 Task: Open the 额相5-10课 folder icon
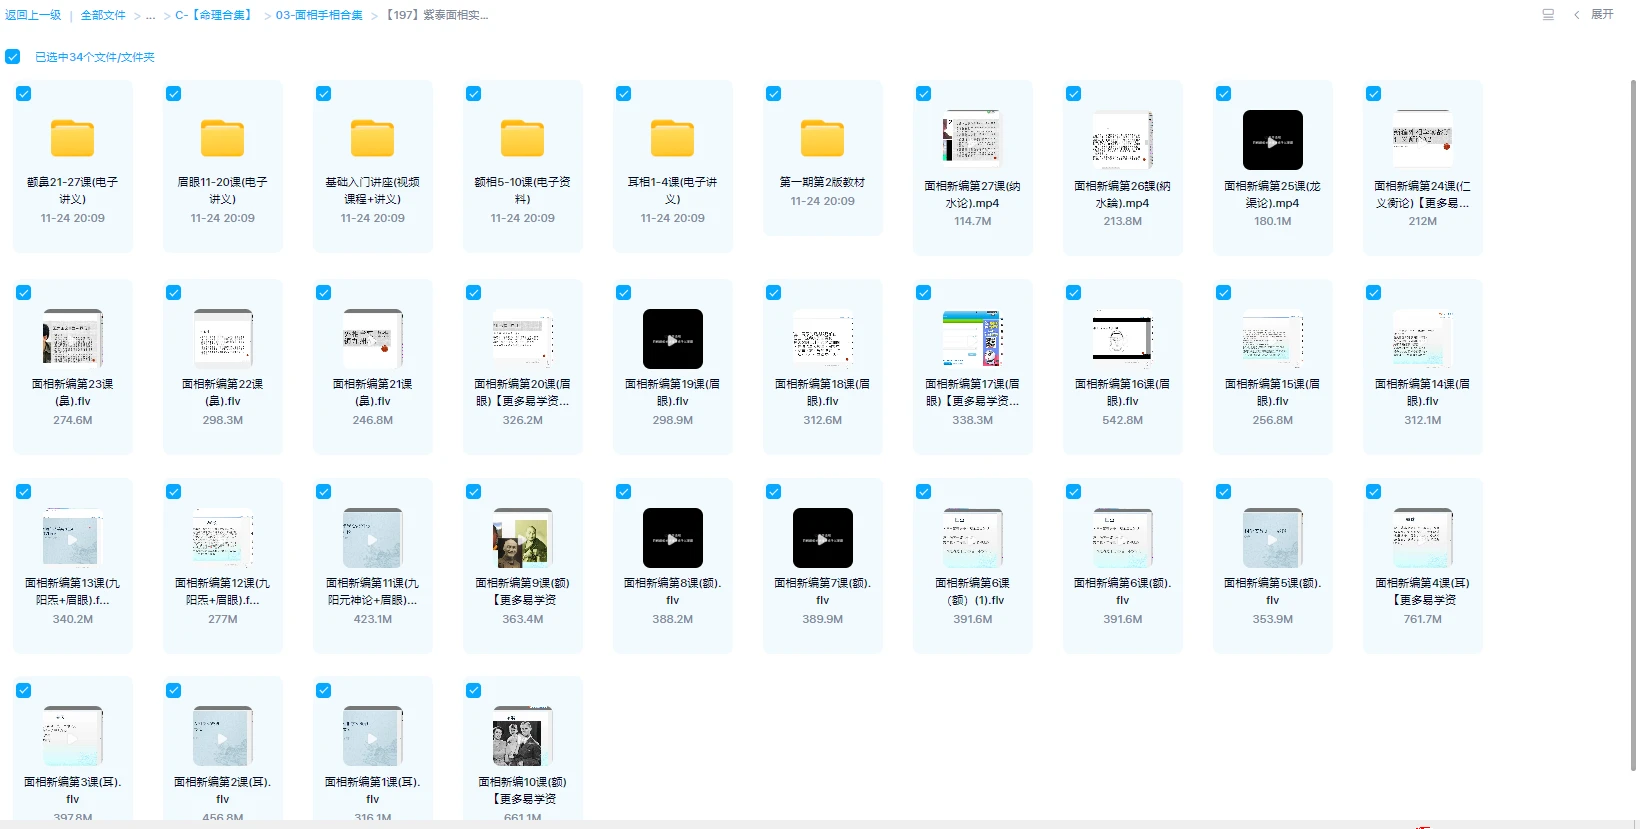(x=522, y=139)
